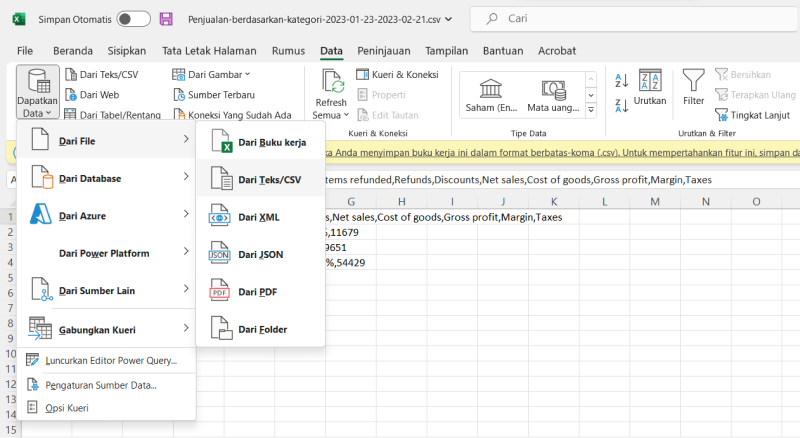Switch to the Sisipkan tab
Screen dimensions: 800x438
(x=127, y=51)
